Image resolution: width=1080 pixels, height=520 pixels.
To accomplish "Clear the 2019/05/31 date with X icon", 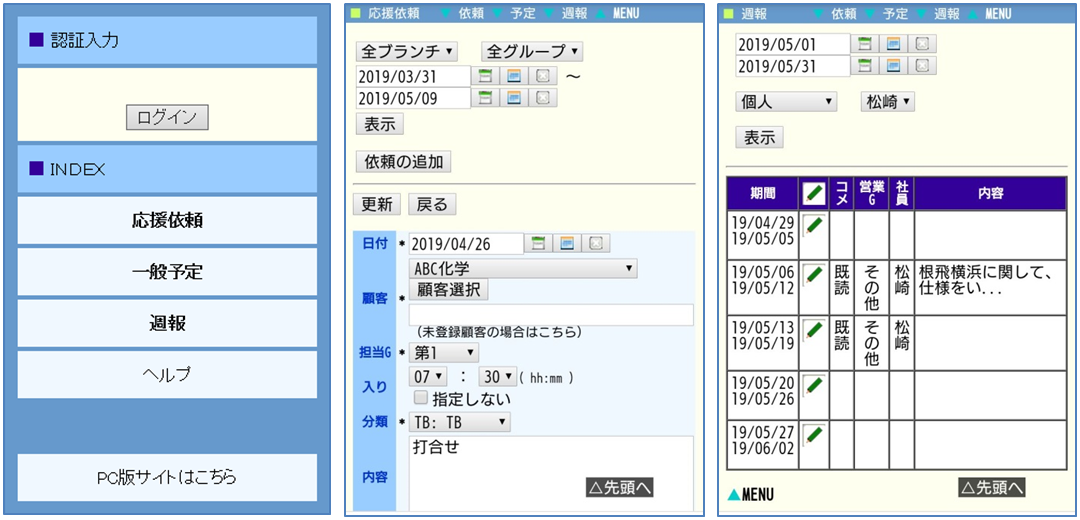I will click(x=923, y=66).
